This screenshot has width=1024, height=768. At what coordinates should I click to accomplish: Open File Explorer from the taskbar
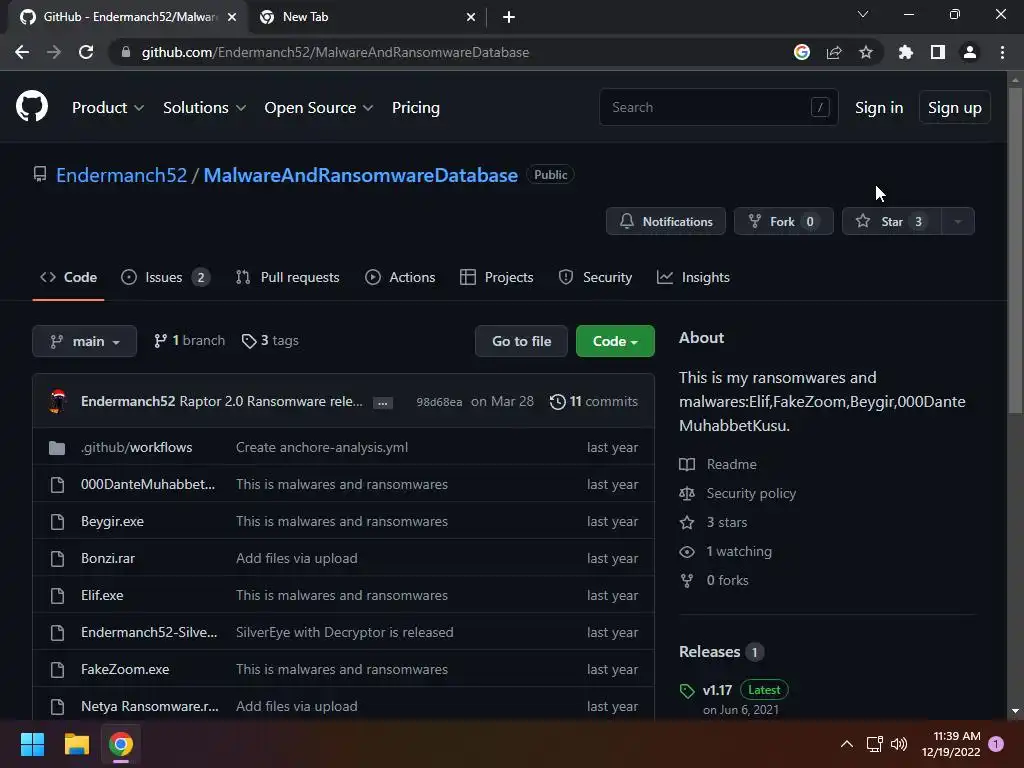[76, 744]
